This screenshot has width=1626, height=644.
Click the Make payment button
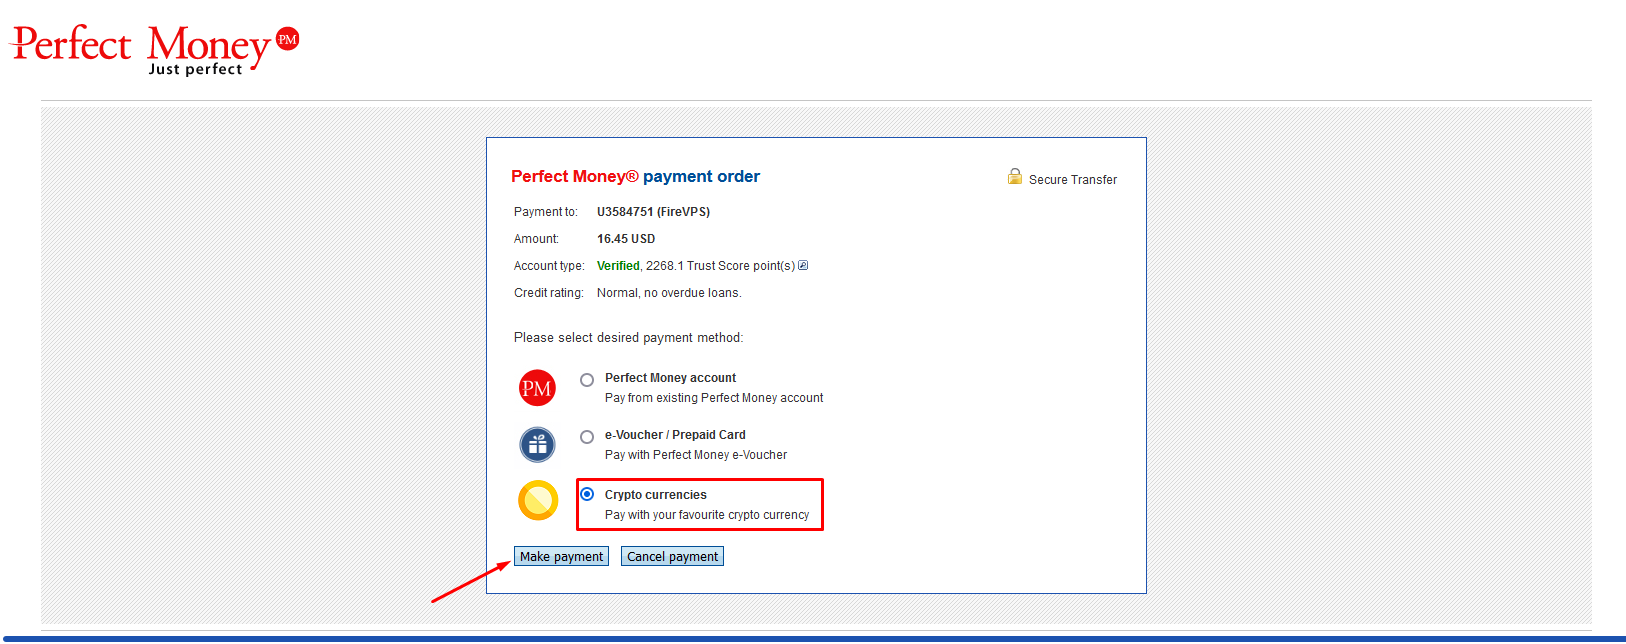pyautogui.click(x=561, y=557)
